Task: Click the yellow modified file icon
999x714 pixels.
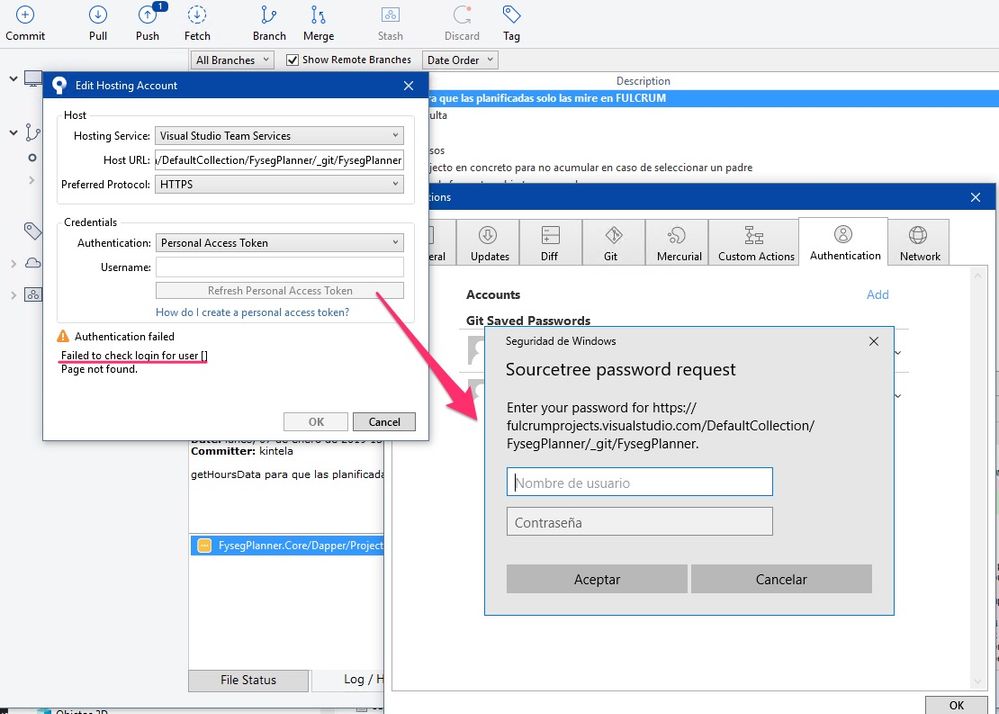Action: click(x=204, y=545)
